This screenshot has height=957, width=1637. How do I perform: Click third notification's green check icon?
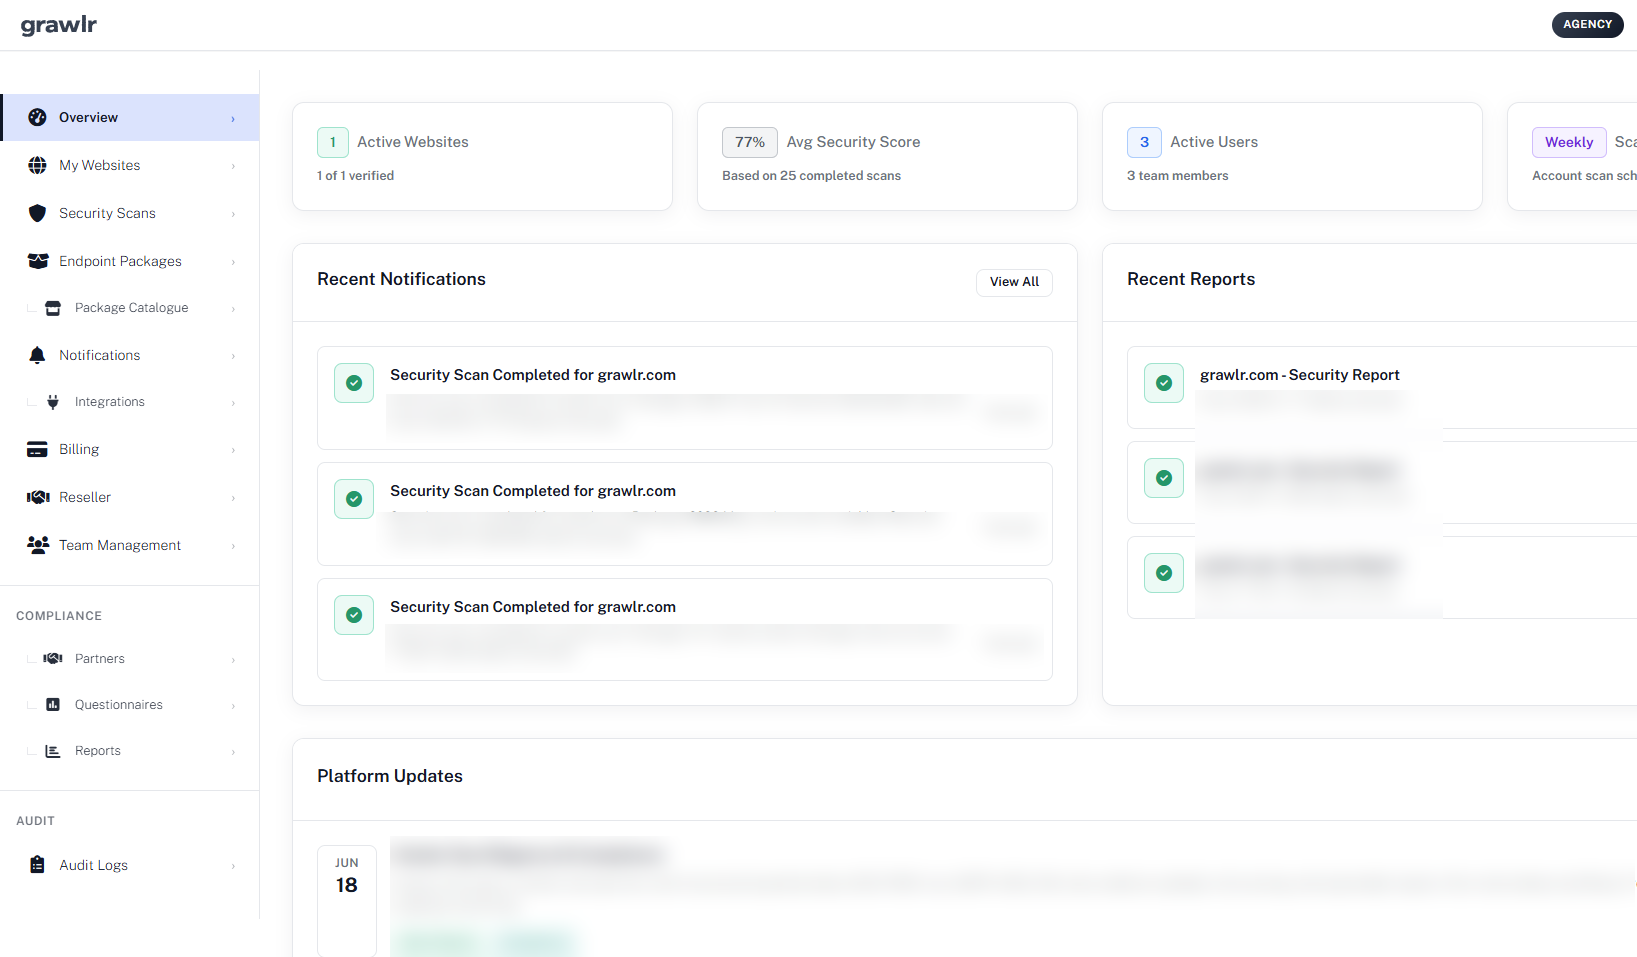tap(354, 615)
